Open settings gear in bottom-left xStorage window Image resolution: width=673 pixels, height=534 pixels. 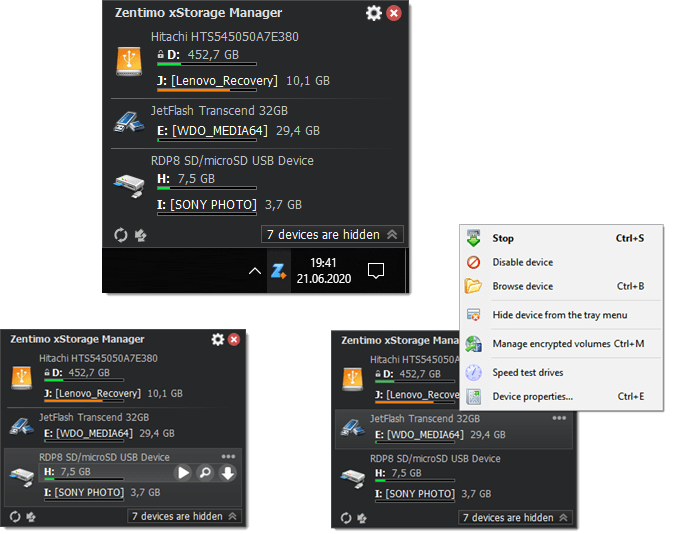point(218,340)
